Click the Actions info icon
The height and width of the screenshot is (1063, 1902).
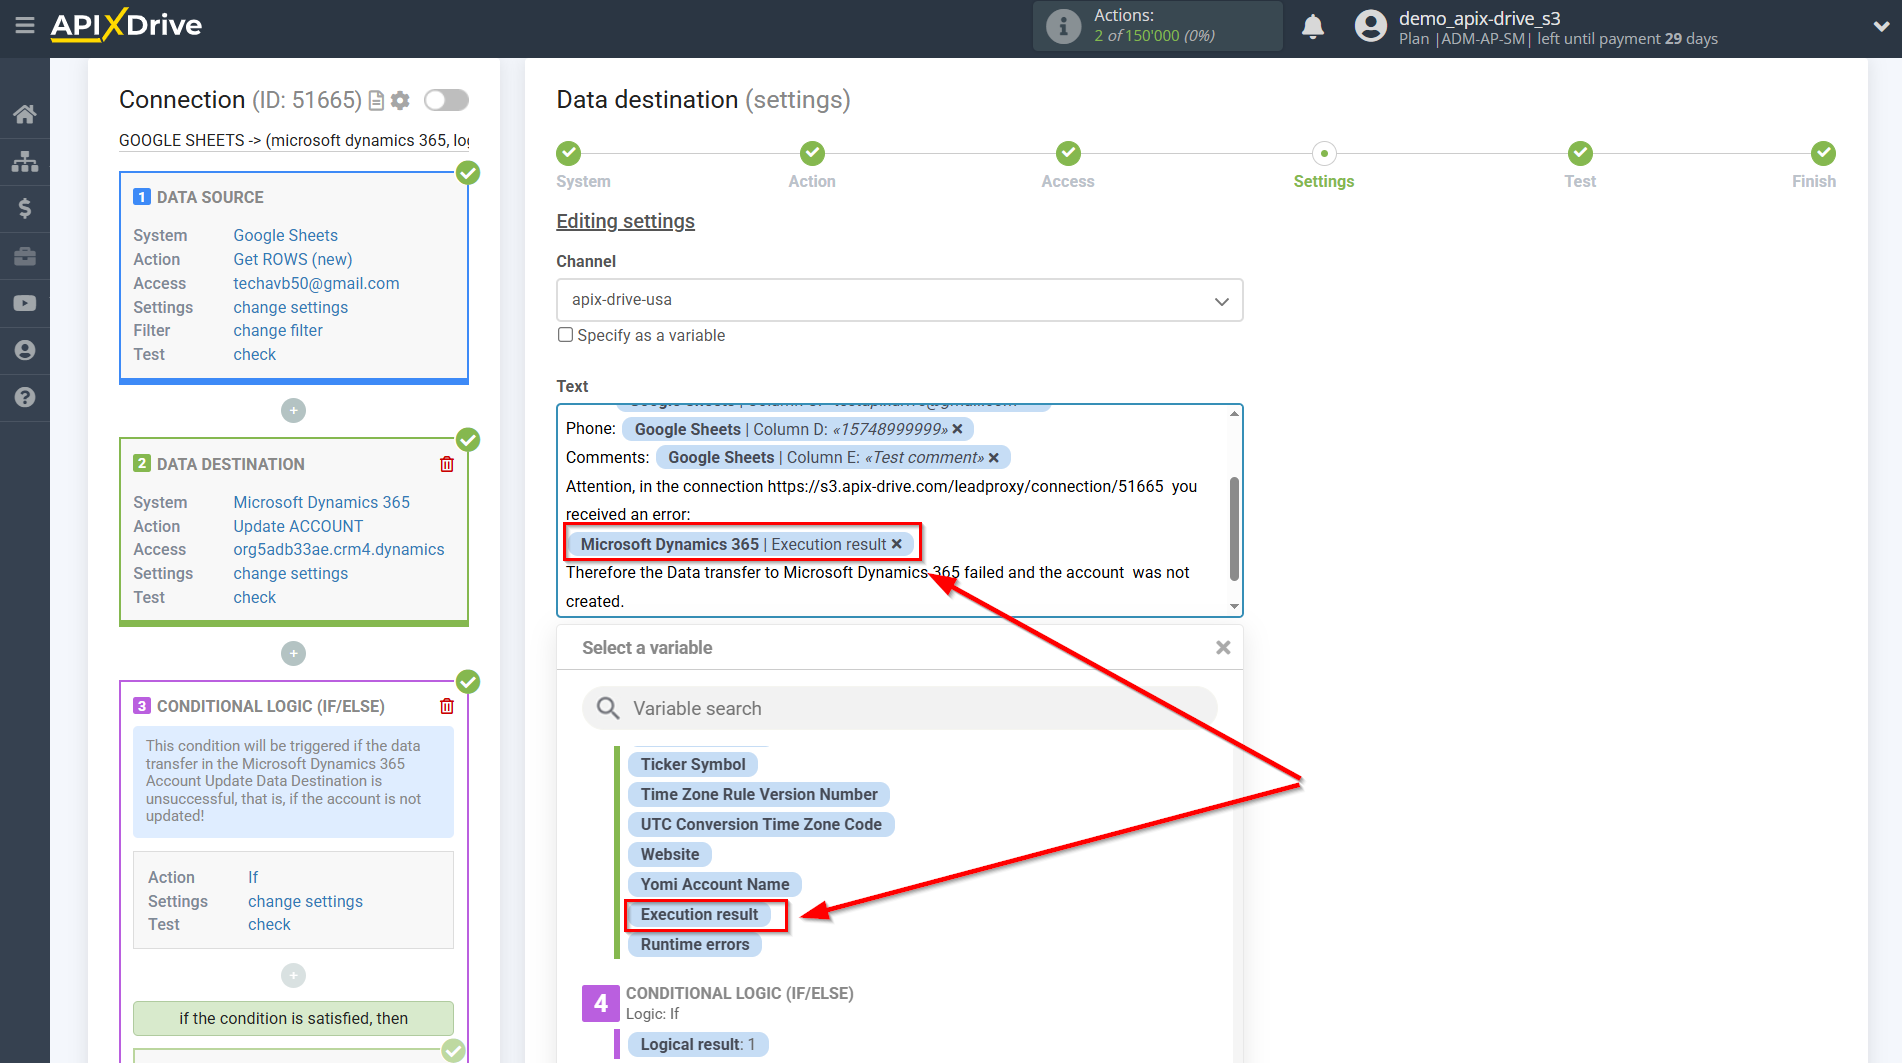(1063, 26)
